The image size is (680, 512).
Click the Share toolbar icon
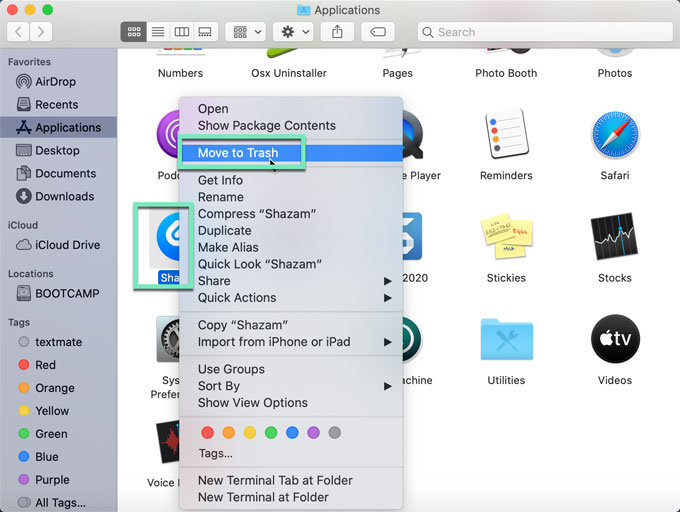(337, 32)
